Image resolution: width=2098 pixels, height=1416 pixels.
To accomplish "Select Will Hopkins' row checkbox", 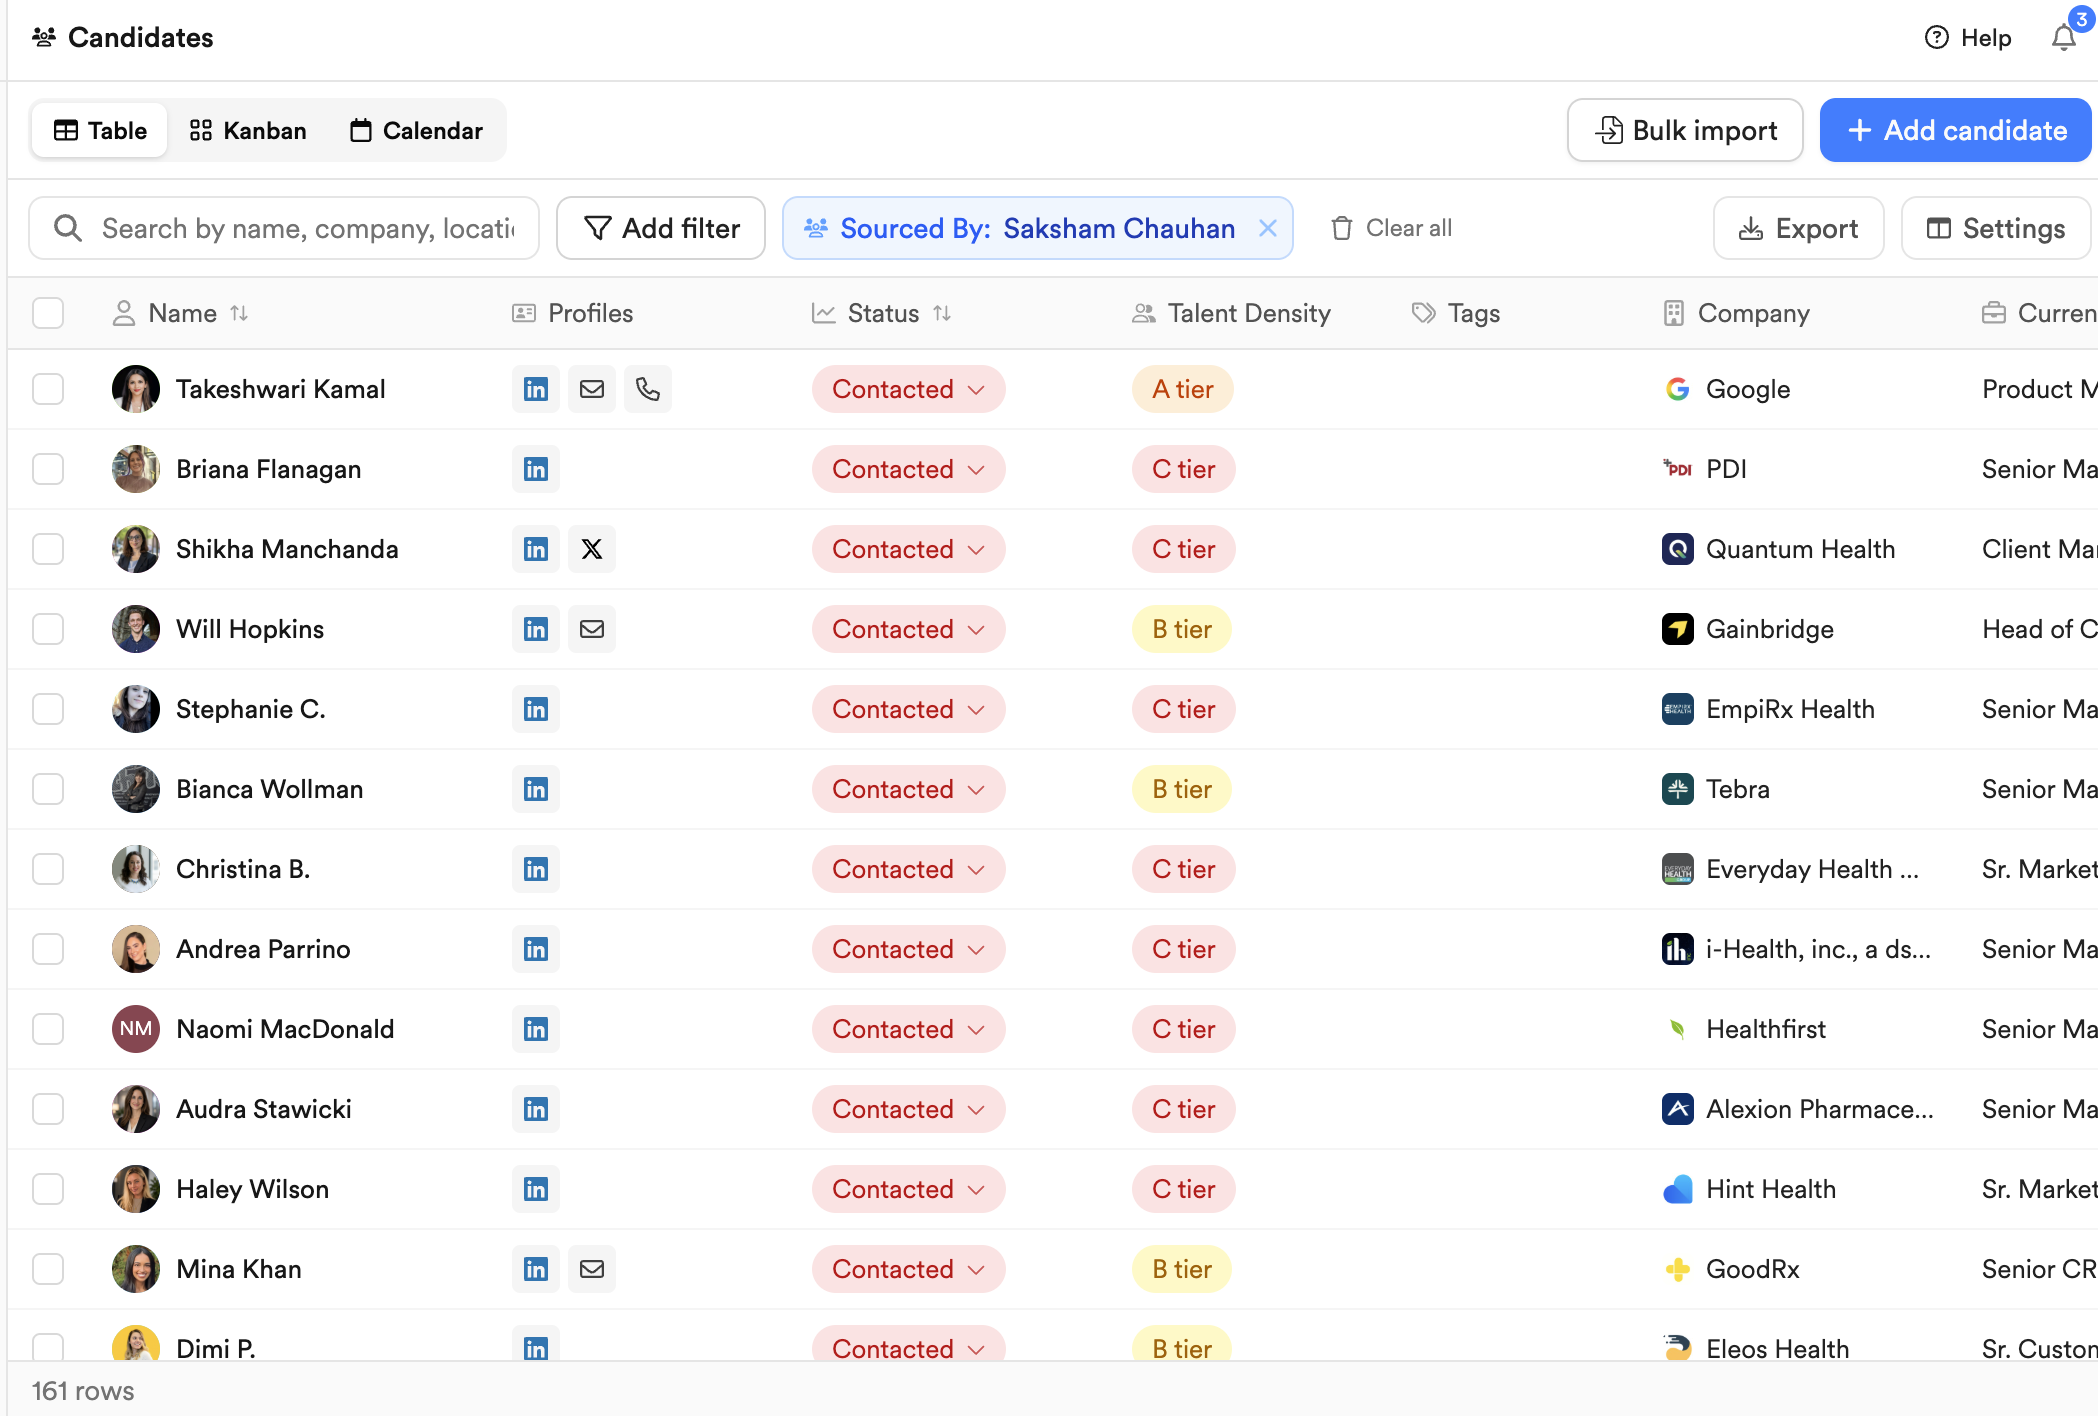I will point(48,629).
